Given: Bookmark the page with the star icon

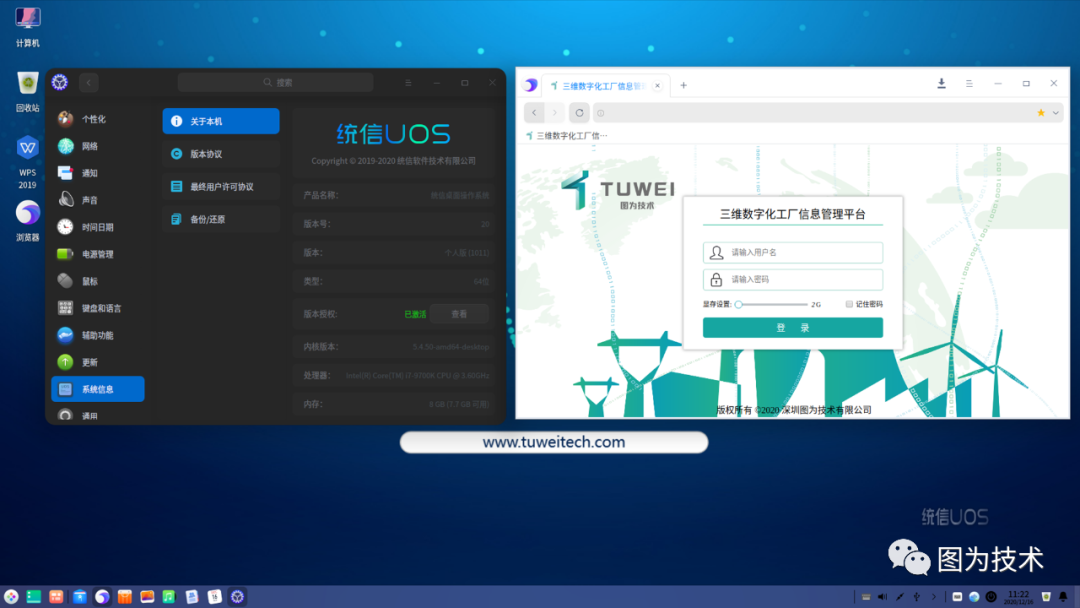Looking at the screenshot, I should point(1041,113).
